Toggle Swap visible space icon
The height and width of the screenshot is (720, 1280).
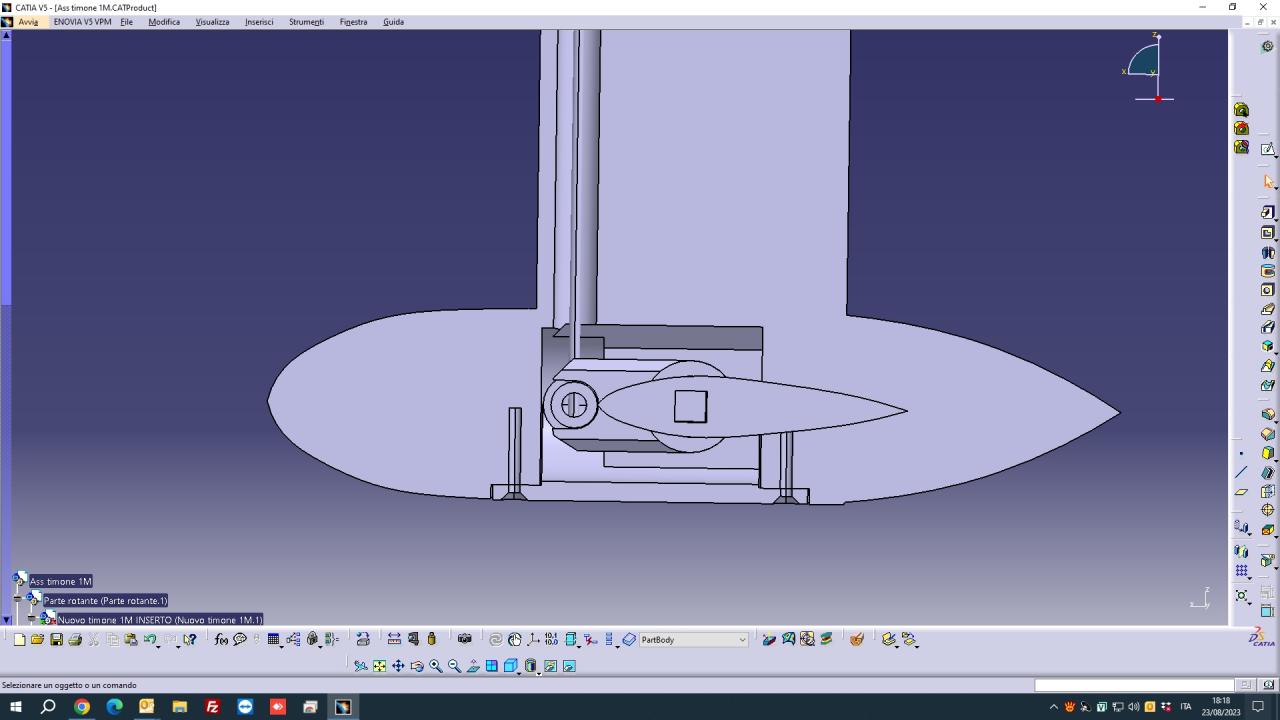[x=569, y=666]
